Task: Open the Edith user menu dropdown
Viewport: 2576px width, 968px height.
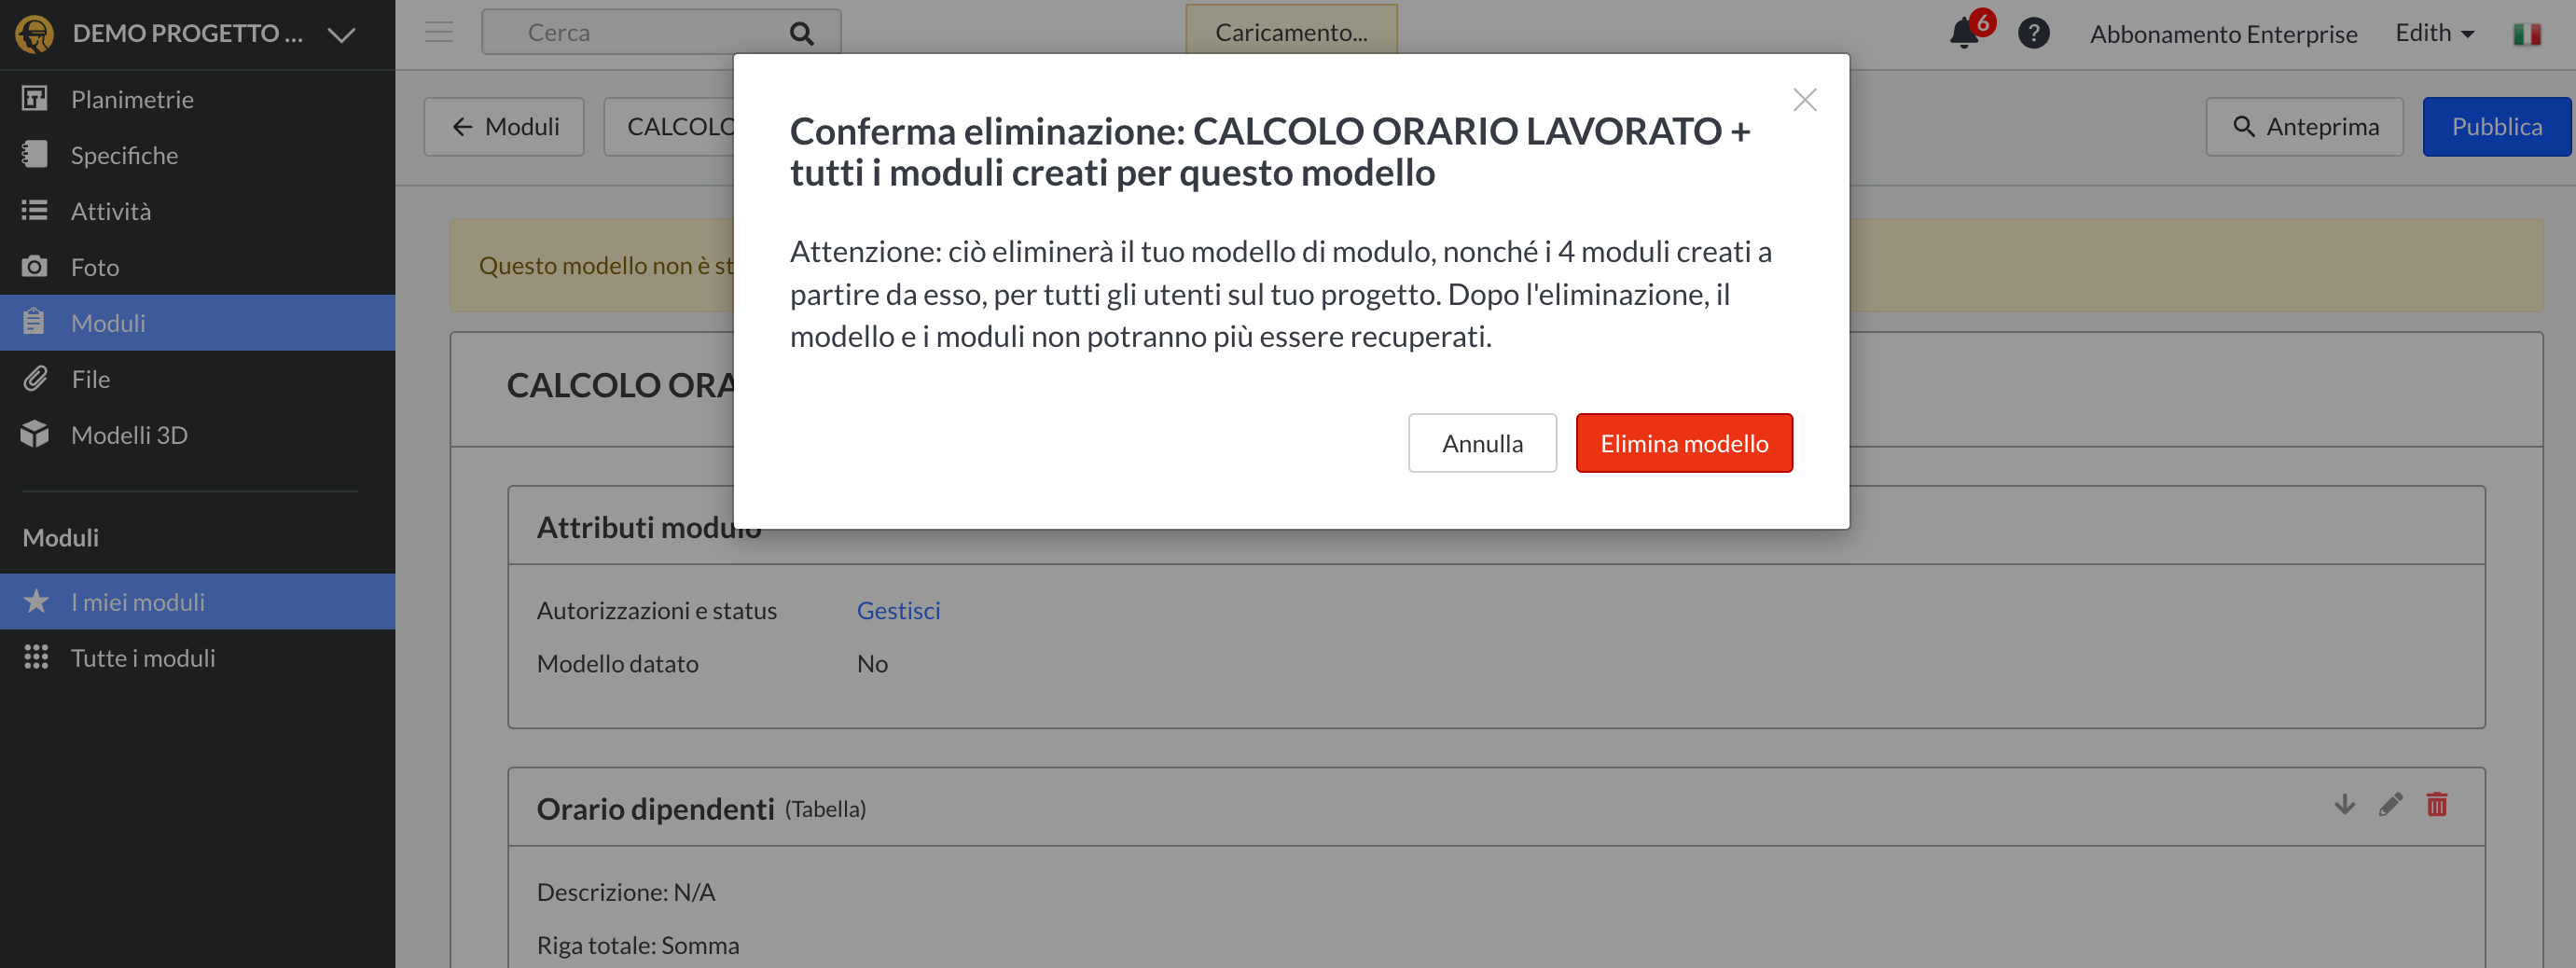Action: (2434, 33)
